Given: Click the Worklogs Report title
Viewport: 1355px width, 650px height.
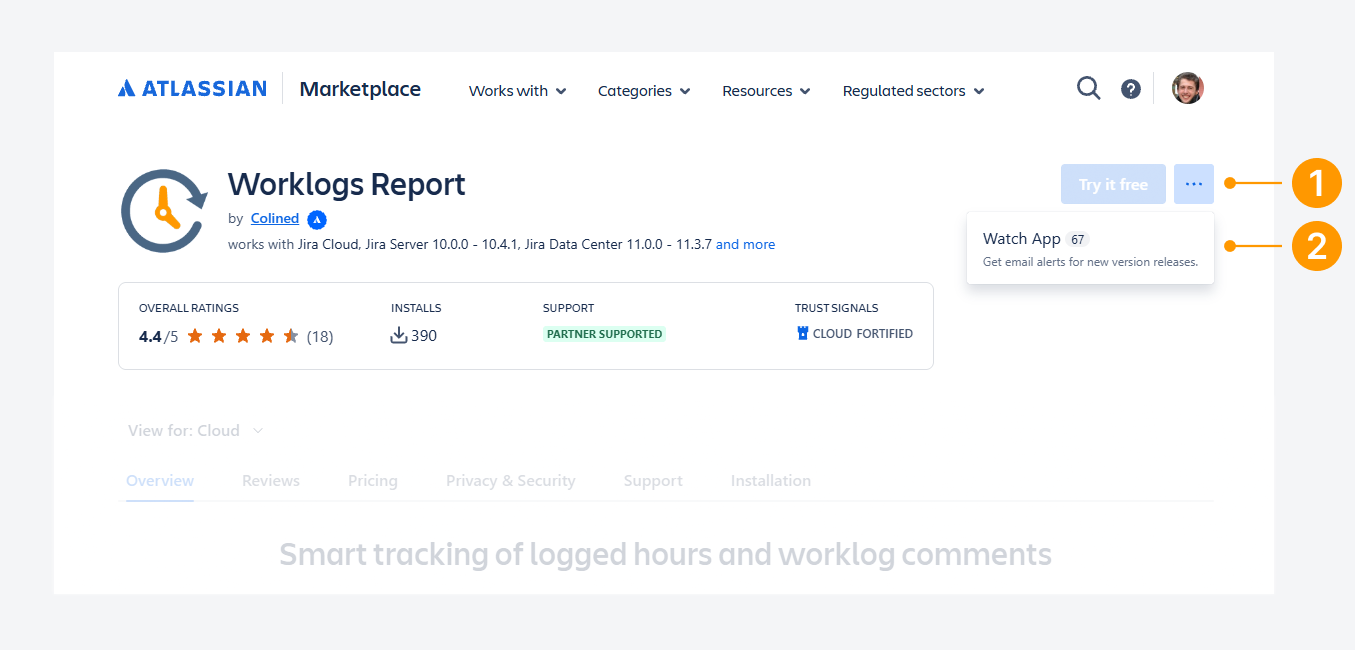Looking at the screenshot, I should [347, 185].
